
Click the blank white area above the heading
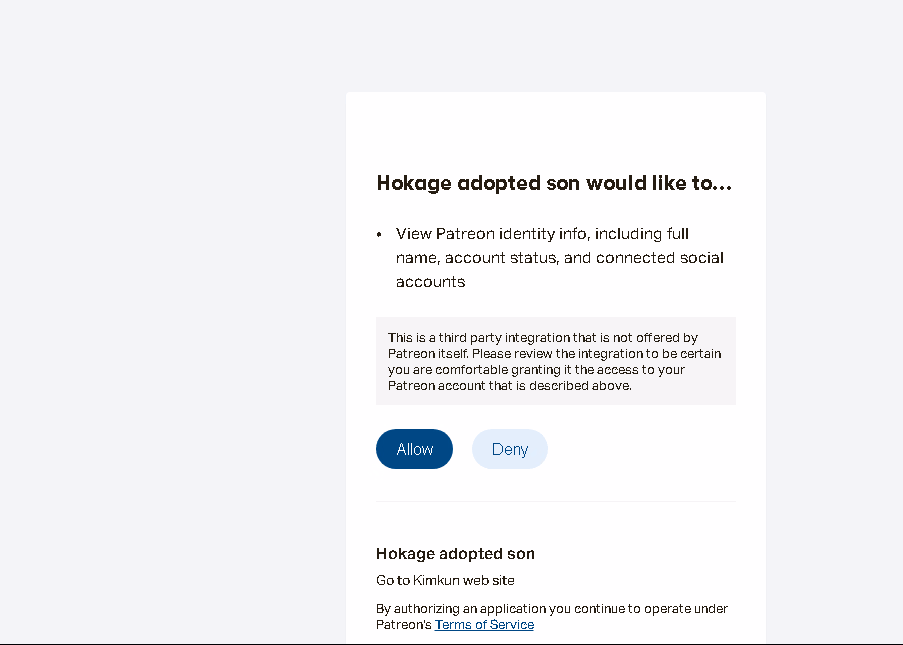(555, 130)
